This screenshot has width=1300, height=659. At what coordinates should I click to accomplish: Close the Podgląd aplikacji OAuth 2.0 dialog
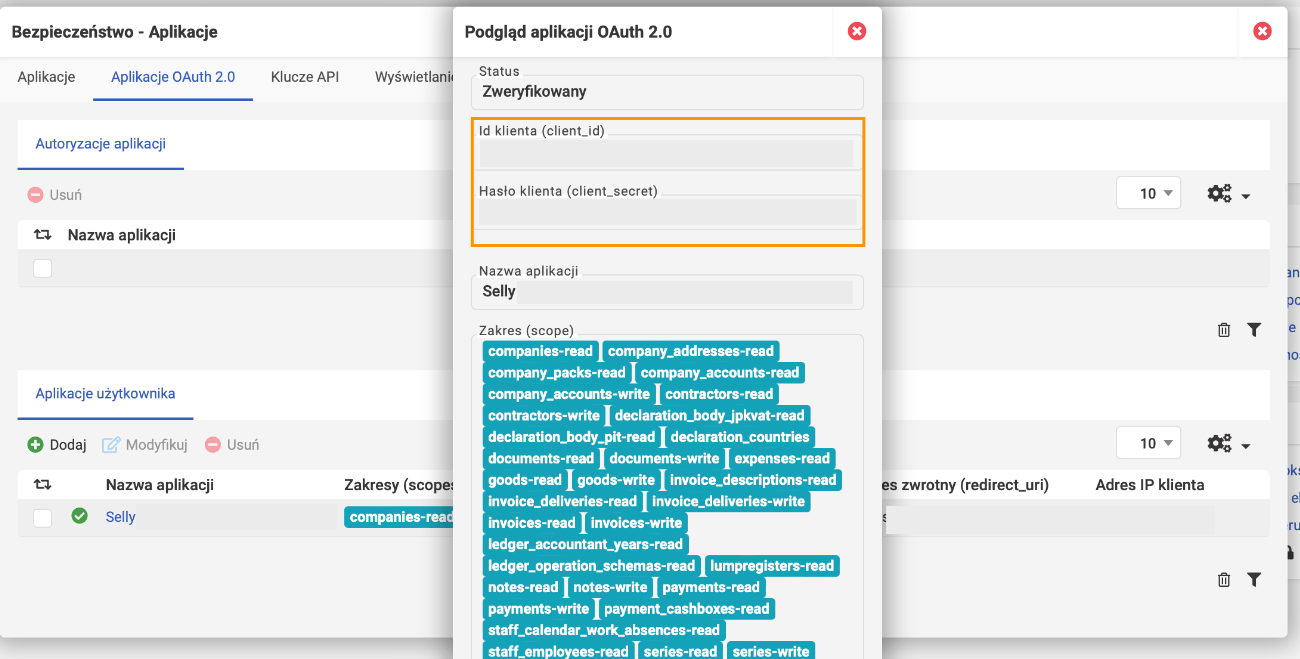pos(857,32)
